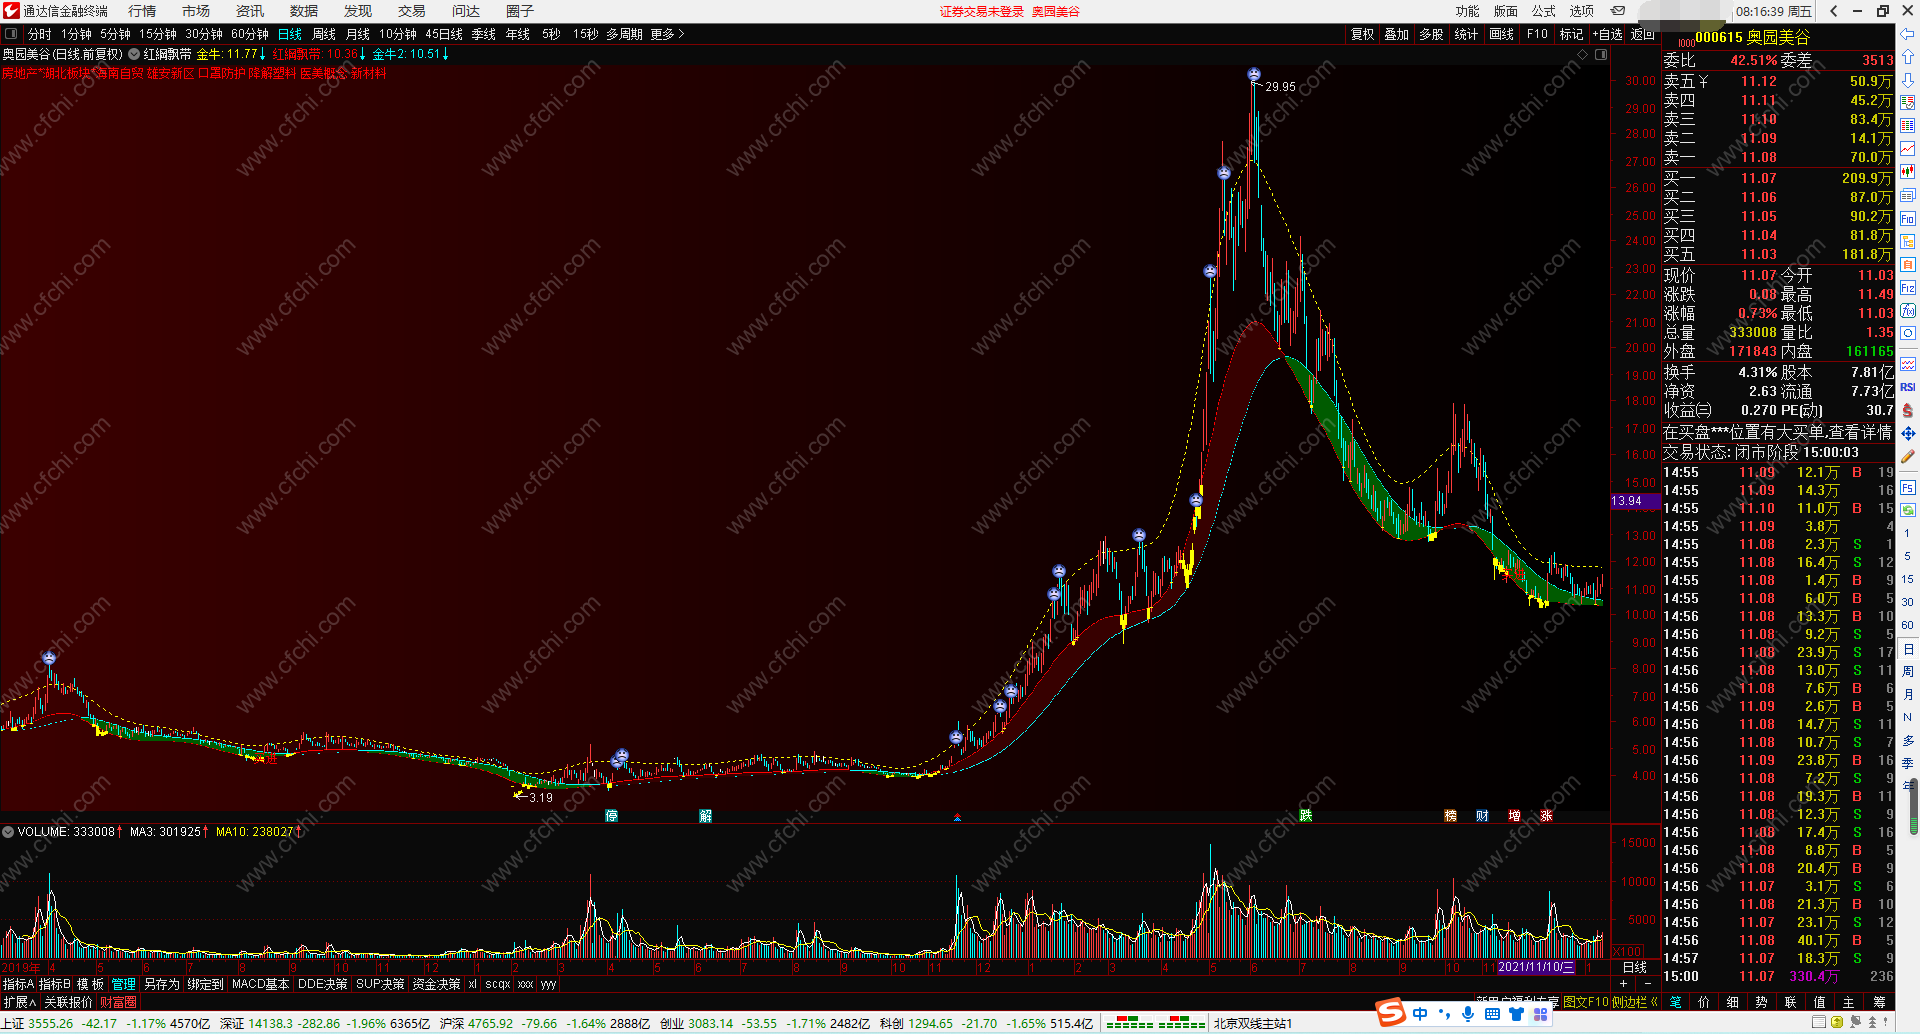Screen dimensions: 1920x1034
Task: Click the move/crosshair arrows icon in sidebar
Action: click(1908, 433)
